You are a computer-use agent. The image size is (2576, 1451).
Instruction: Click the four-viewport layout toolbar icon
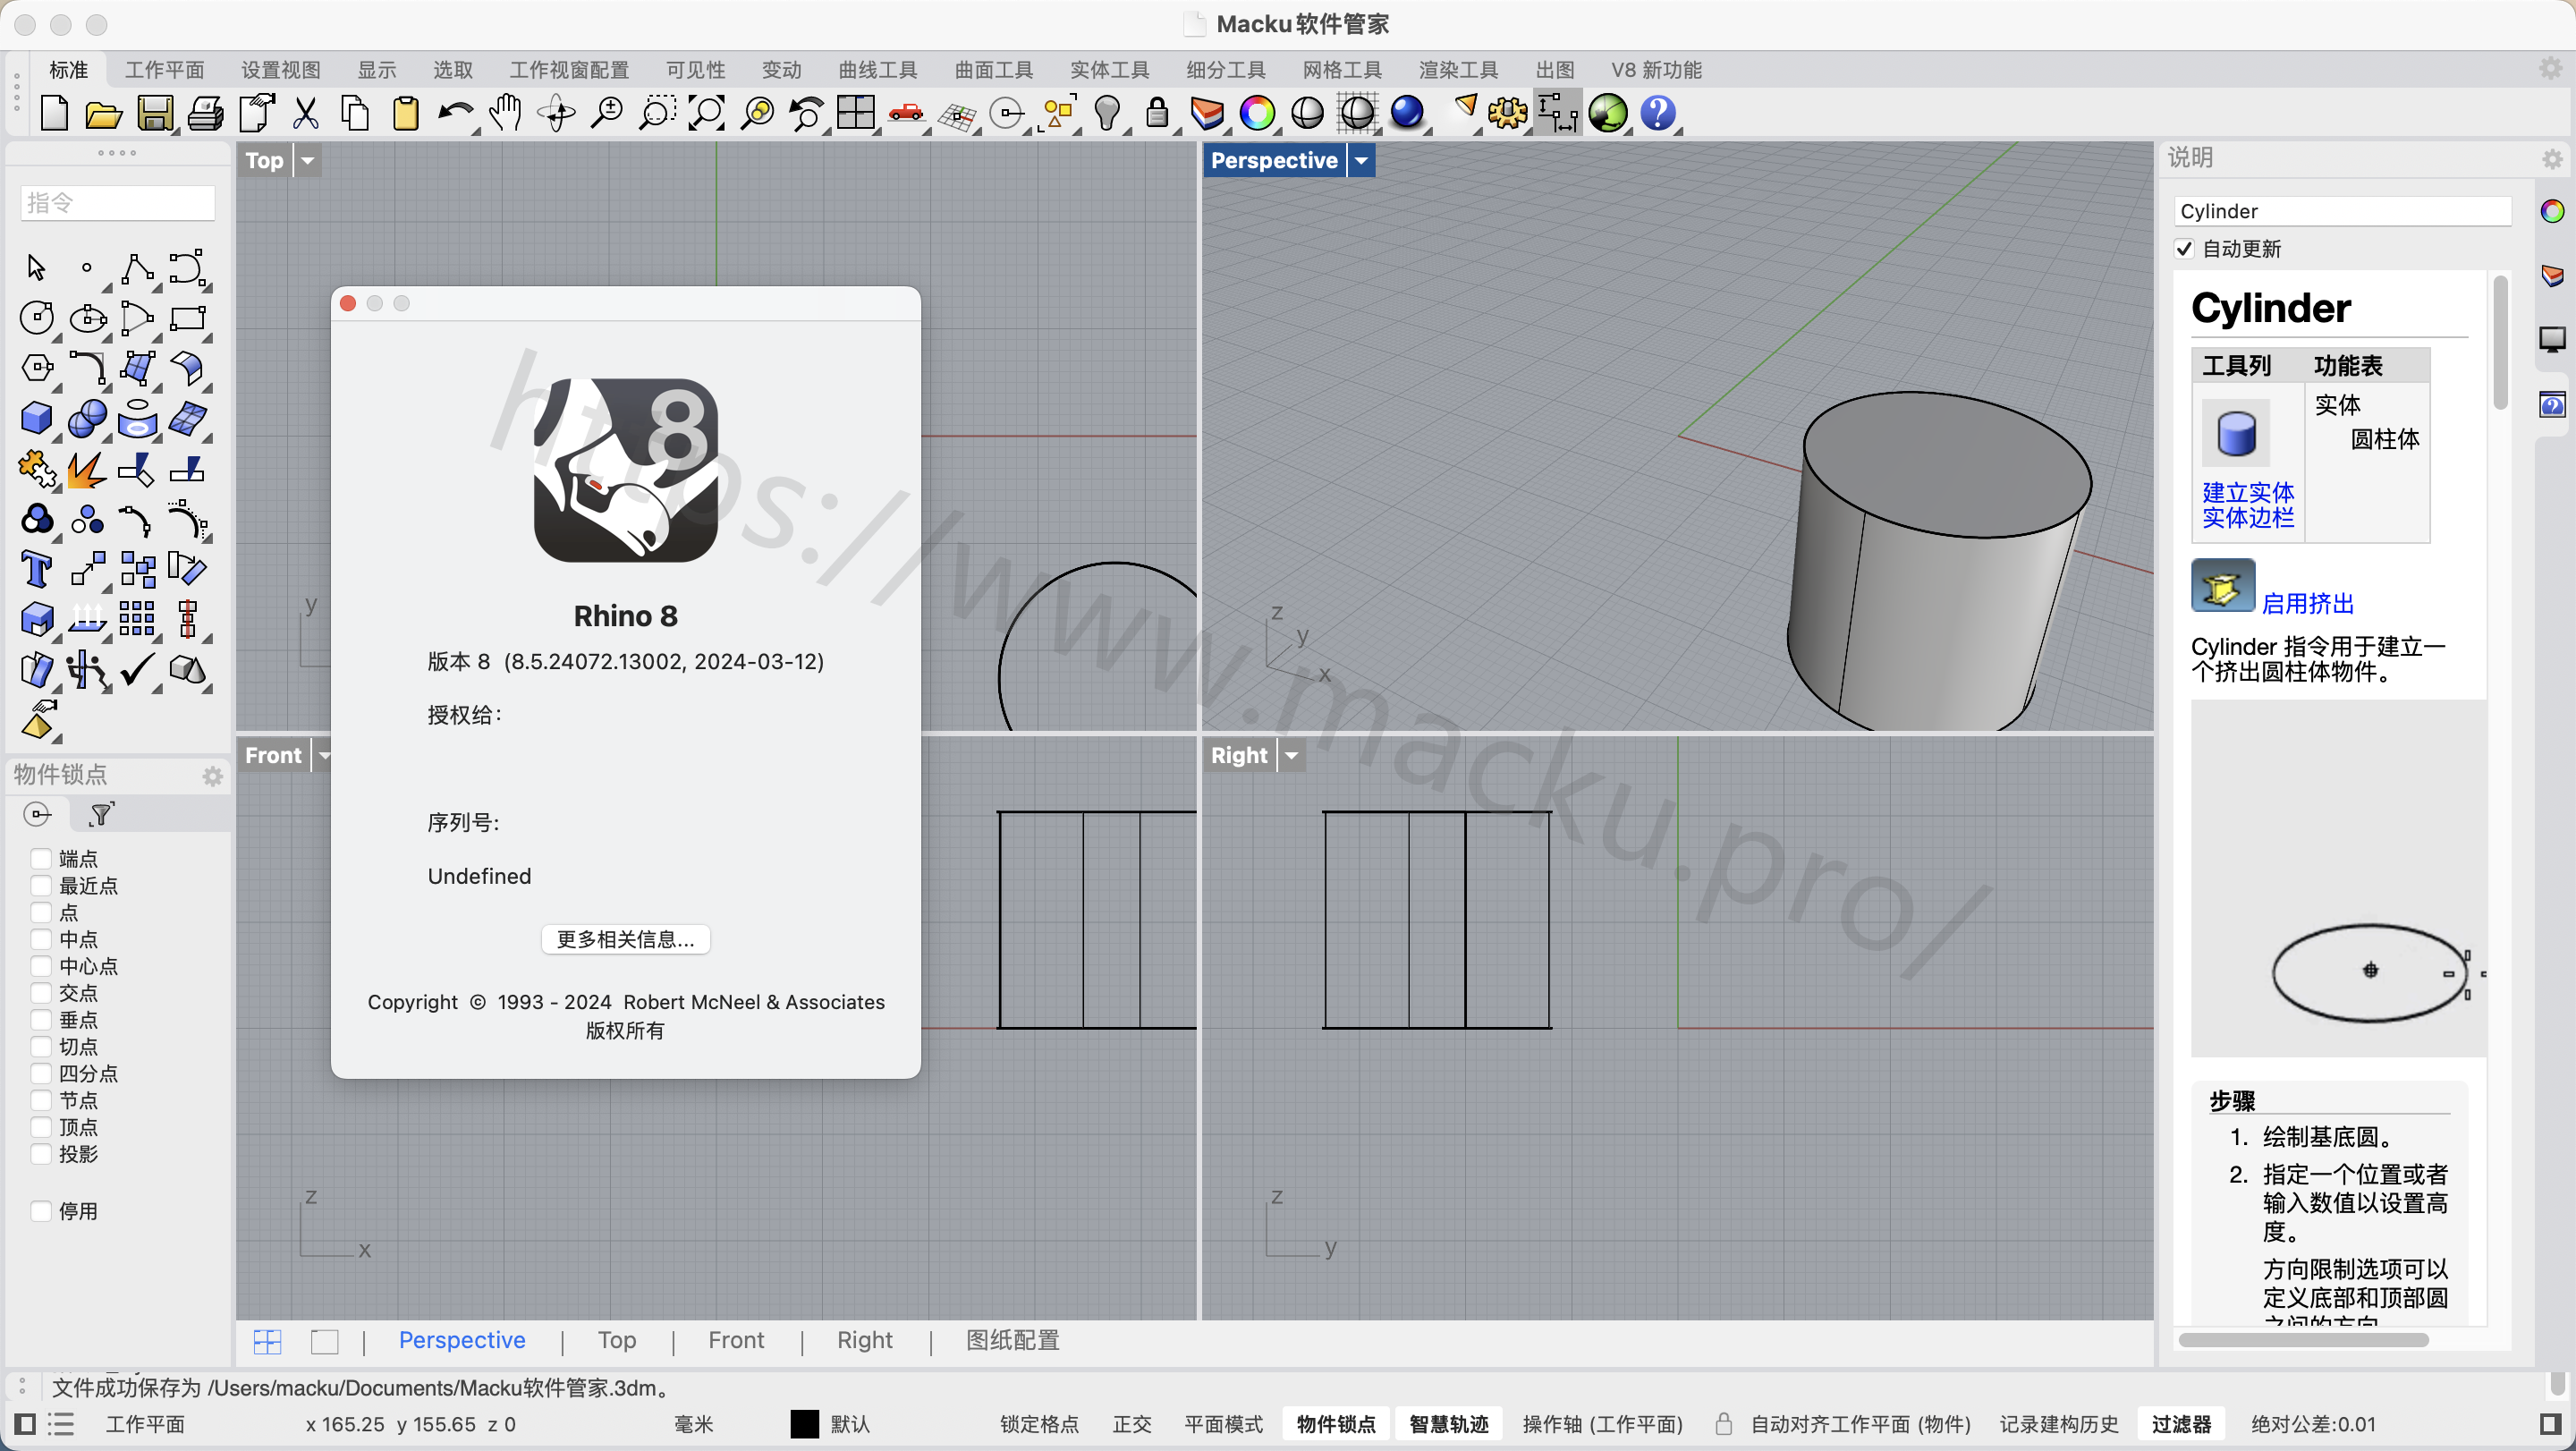(856, 113)
